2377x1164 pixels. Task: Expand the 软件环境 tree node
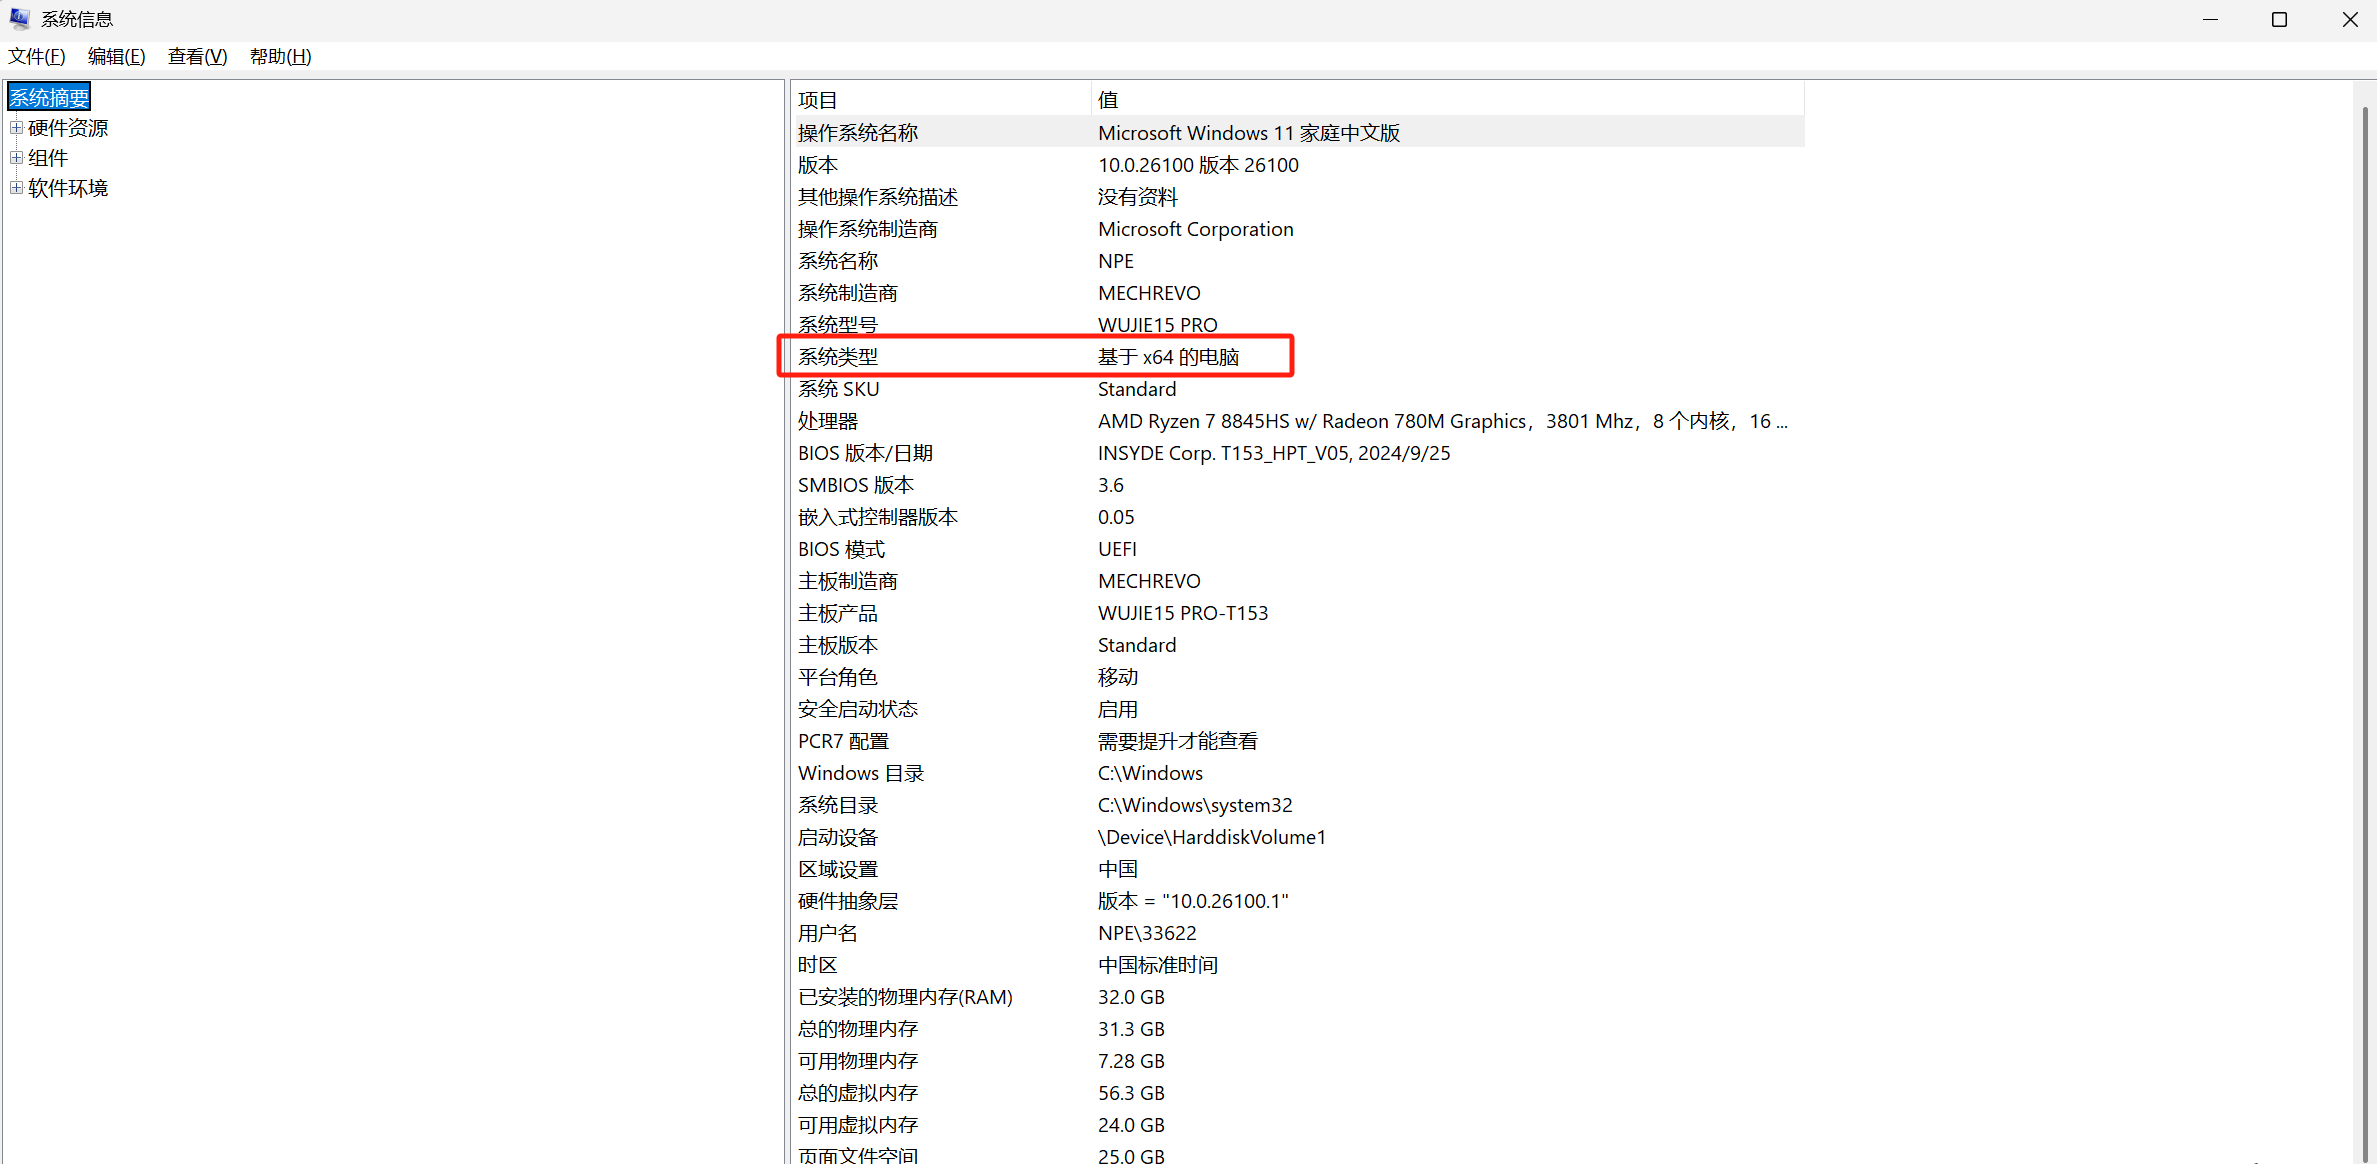point(16,188)
